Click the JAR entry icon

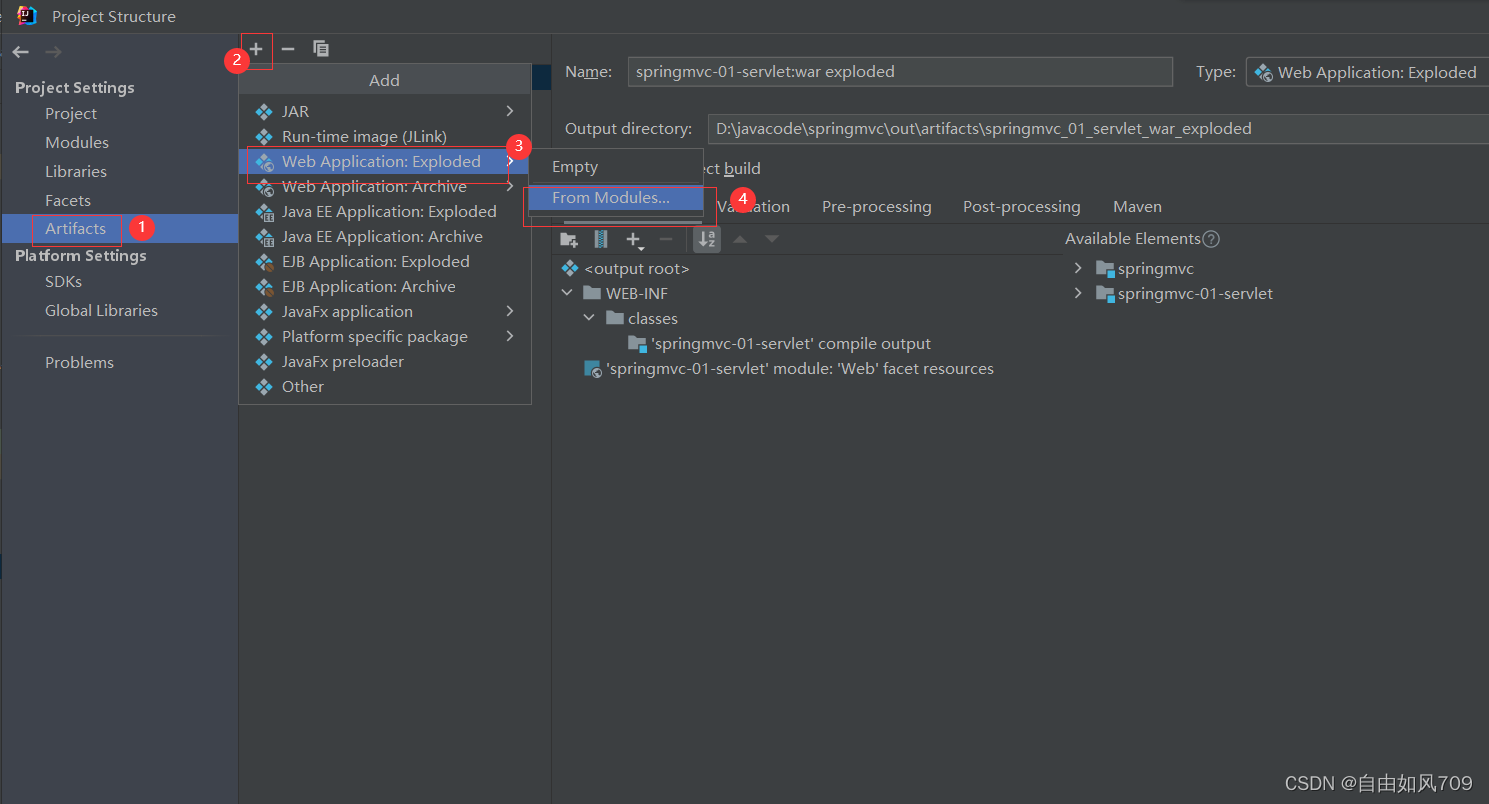(264, 111)
